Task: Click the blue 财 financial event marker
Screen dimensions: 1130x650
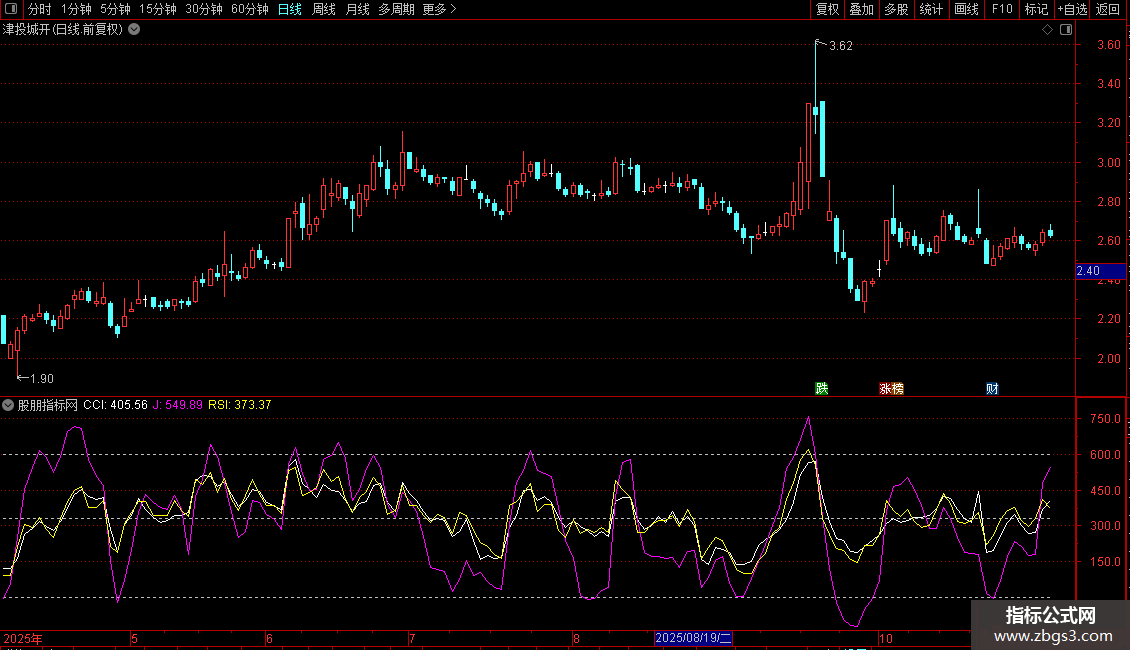Action: coord(992,388)
